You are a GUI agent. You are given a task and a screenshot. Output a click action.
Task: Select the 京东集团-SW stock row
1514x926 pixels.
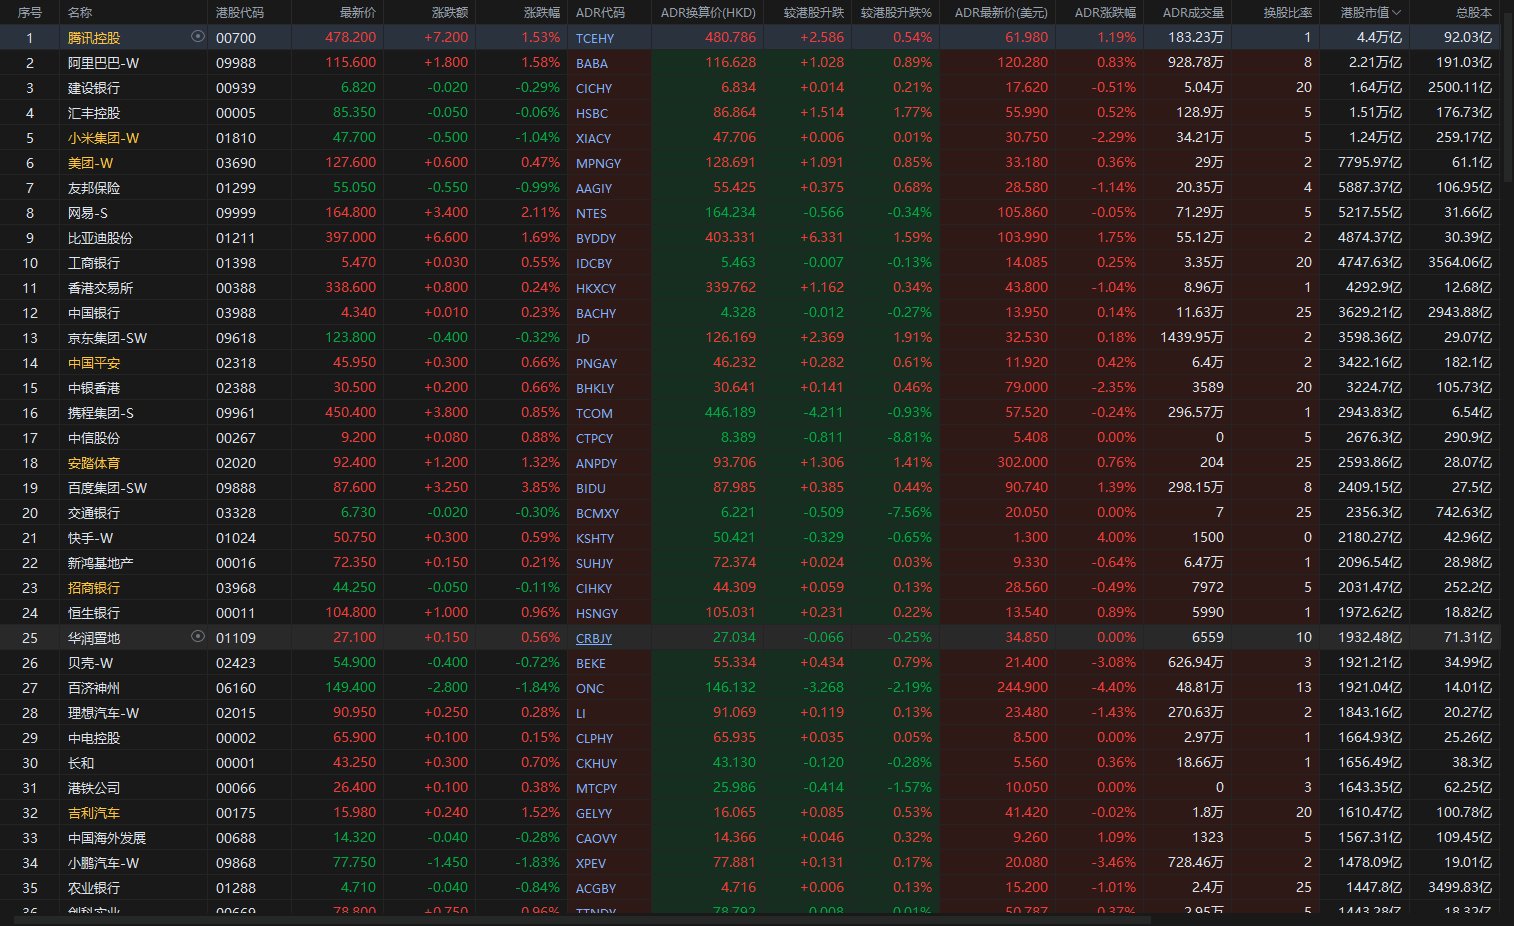pos(750,337)
